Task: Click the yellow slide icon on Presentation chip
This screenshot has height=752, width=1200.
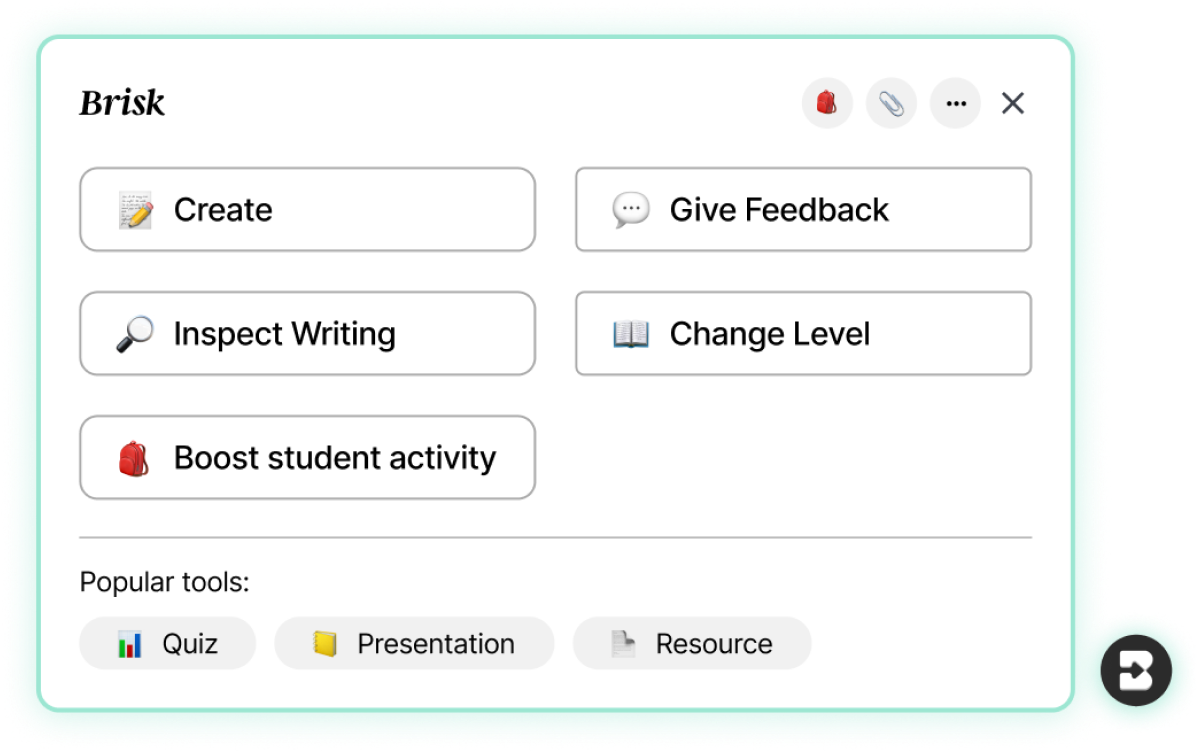Action: 325,644
